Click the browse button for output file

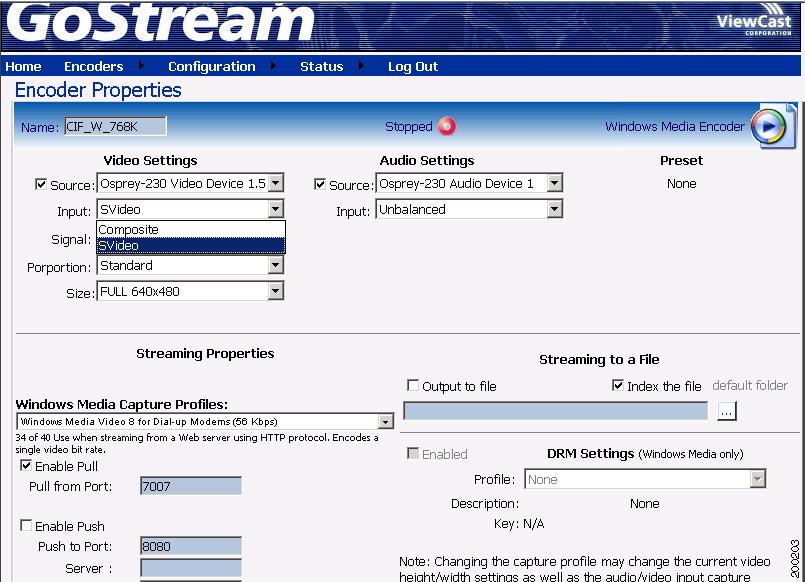(726, 411)
